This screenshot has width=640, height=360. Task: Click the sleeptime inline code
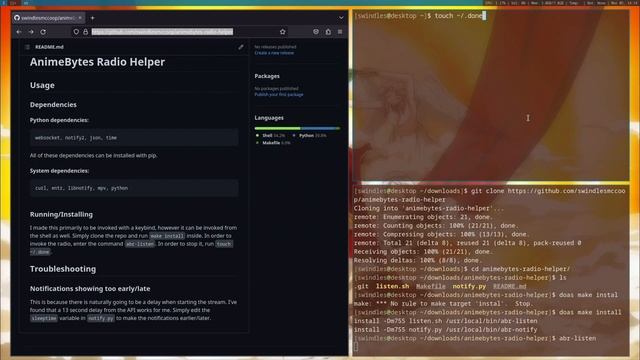(44, 318)
